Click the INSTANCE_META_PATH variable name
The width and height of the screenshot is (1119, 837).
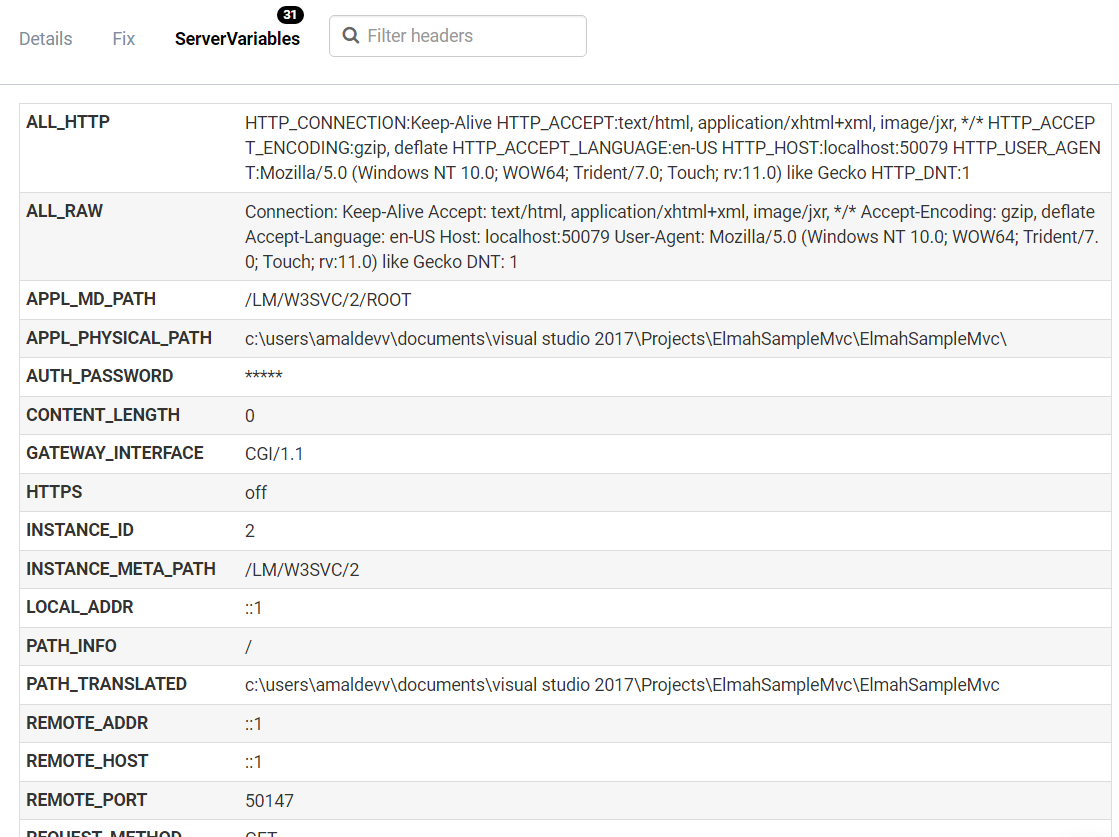coord(121,569)
